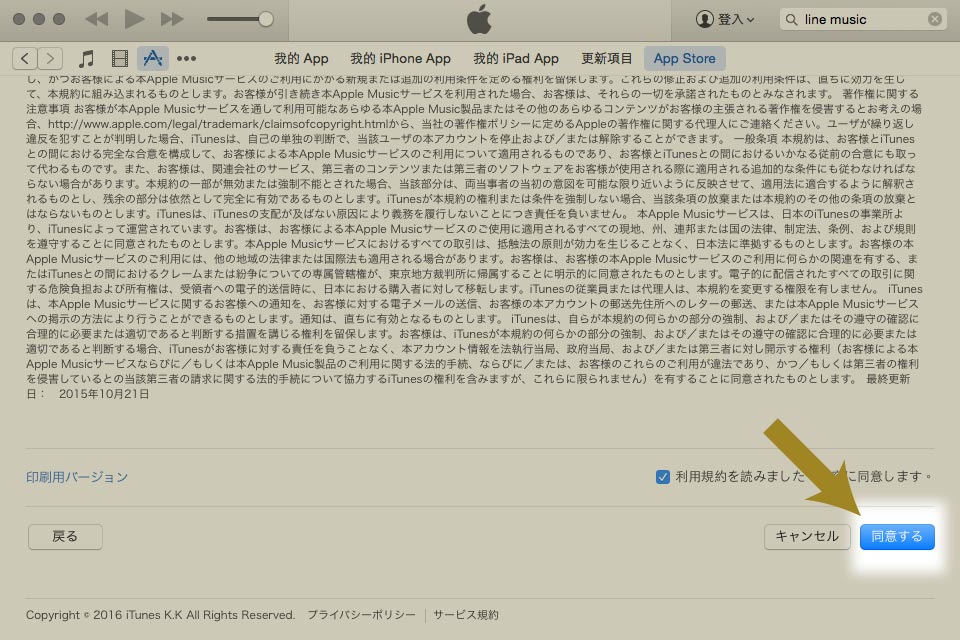Go forward with the right chevron

[x=50, y=59]
